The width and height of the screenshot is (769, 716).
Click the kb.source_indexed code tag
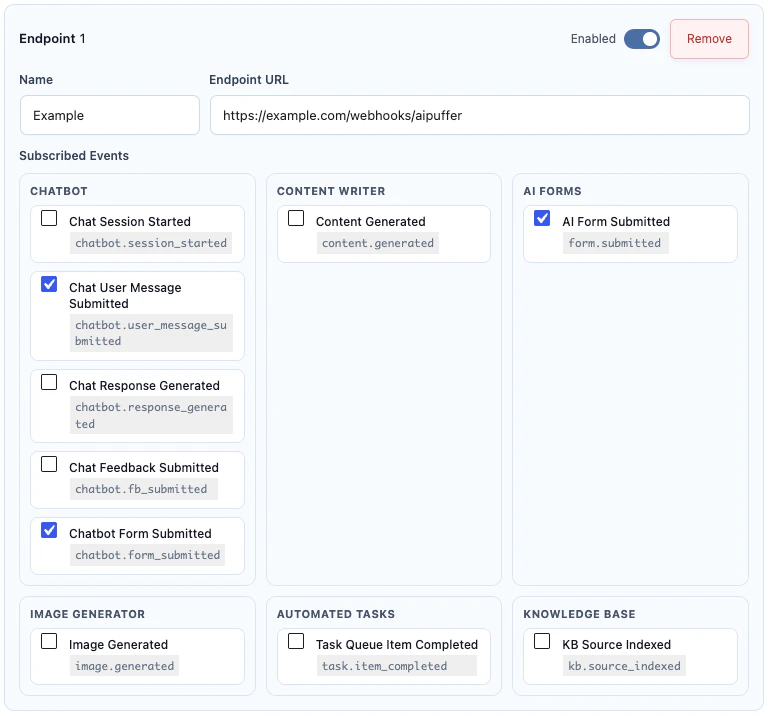click(624, 666)
